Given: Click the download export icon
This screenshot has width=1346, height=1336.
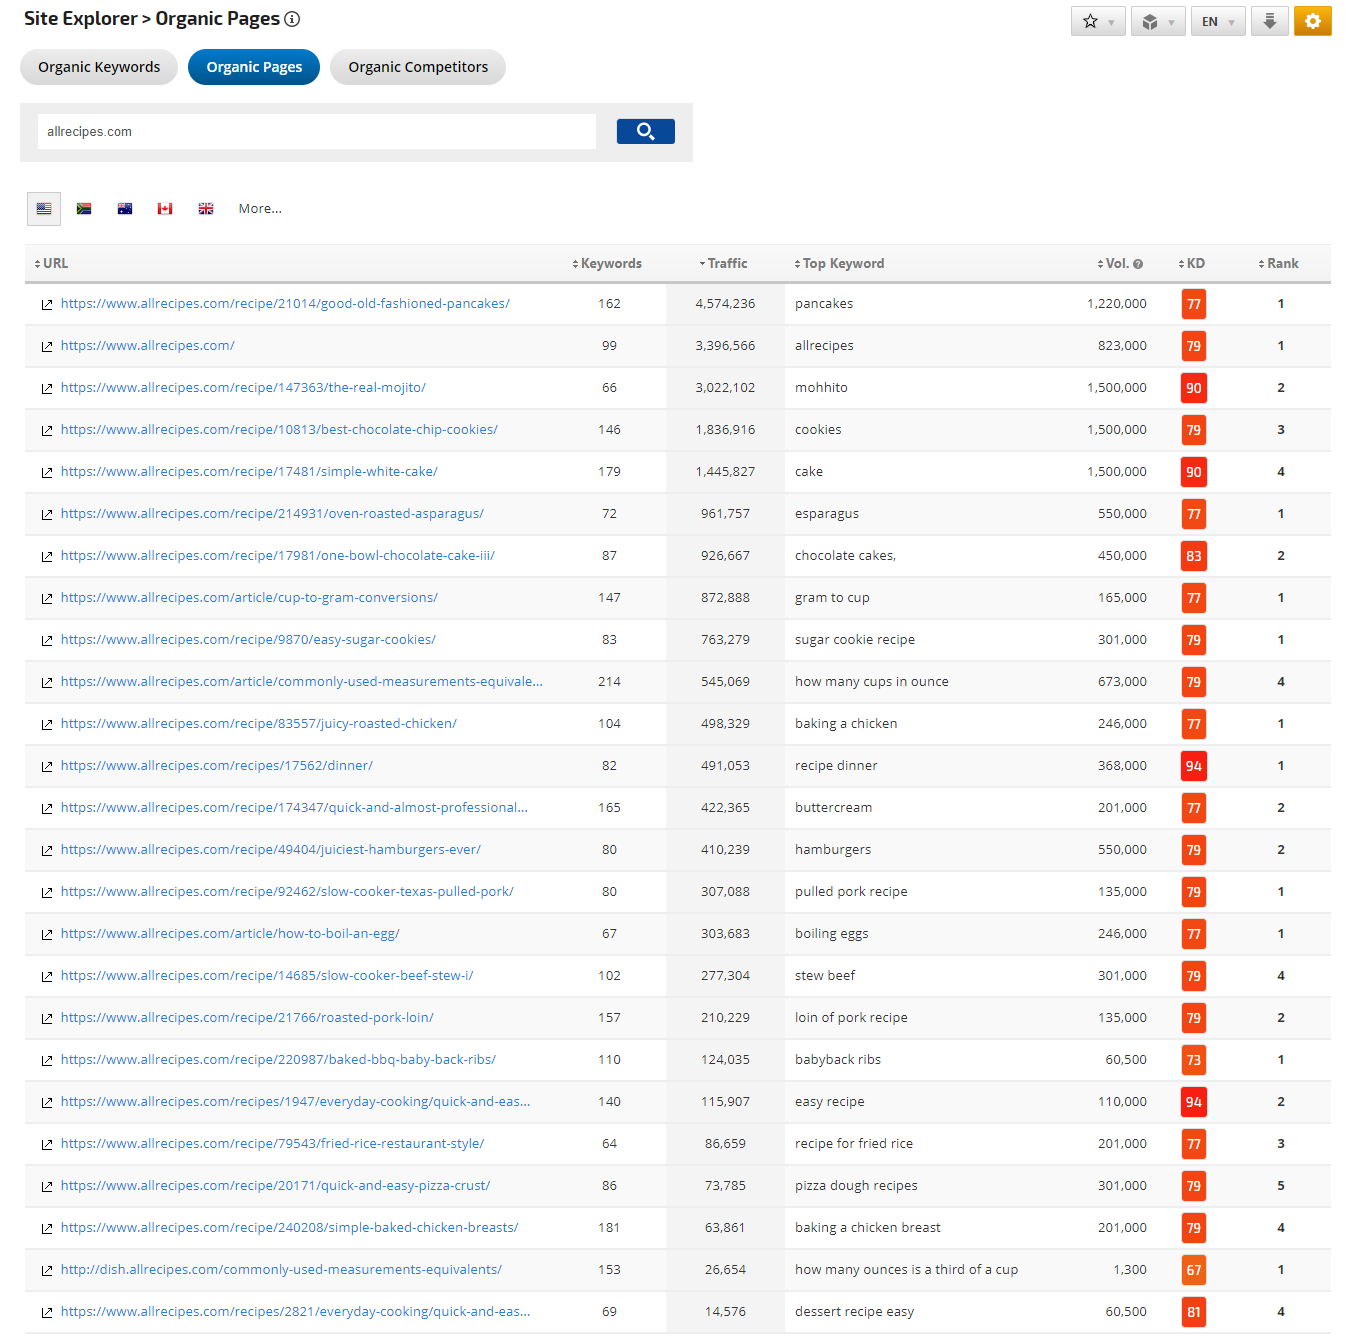Looking at the screenshot, I should (x=1269, y=21).
